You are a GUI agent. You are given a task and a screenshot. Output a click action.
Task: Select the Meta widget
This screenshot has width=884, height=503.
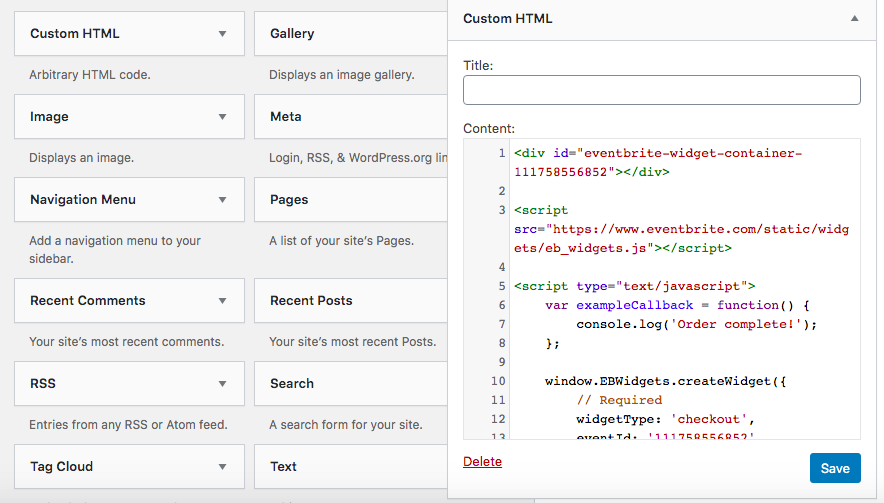351,117
